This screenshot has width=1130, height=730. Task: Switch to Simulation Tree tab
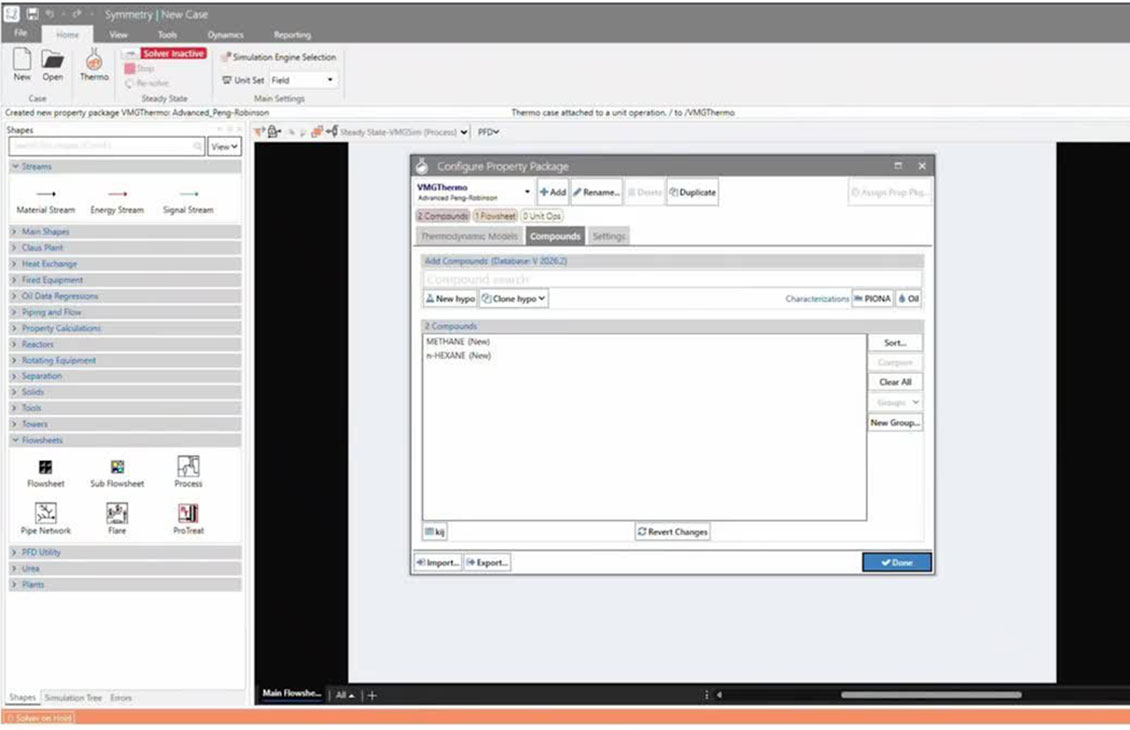73,698
